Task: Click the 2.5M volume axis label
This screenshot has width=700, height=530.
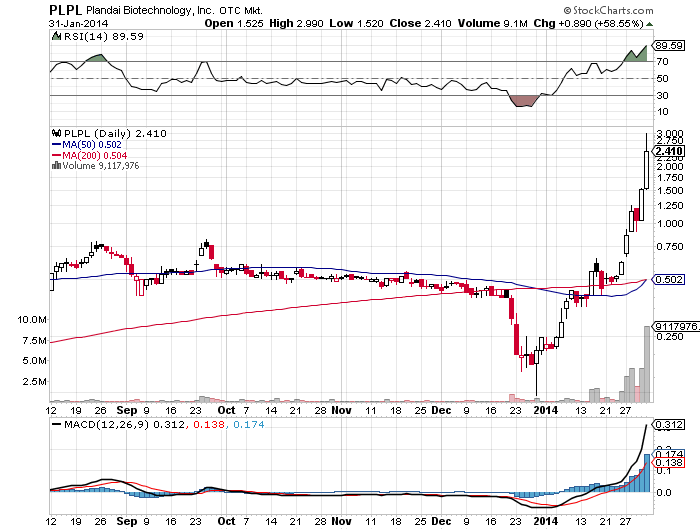Action: coord(34,381)
